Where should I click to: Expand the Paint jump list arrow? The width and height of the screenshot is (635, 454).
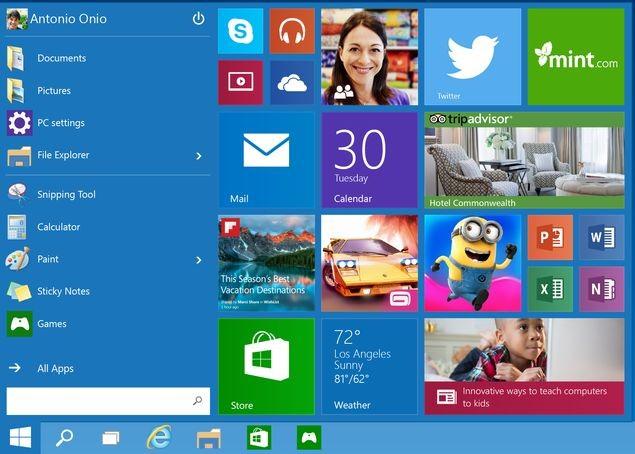[x=198, y=260]
